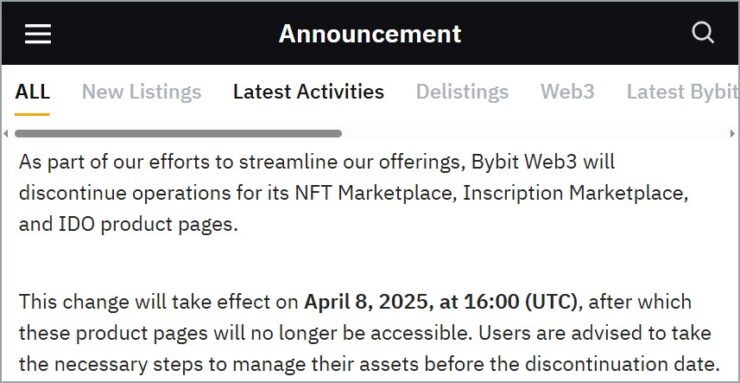
Task: Select the Web3 tab
Action: [567, 92]
